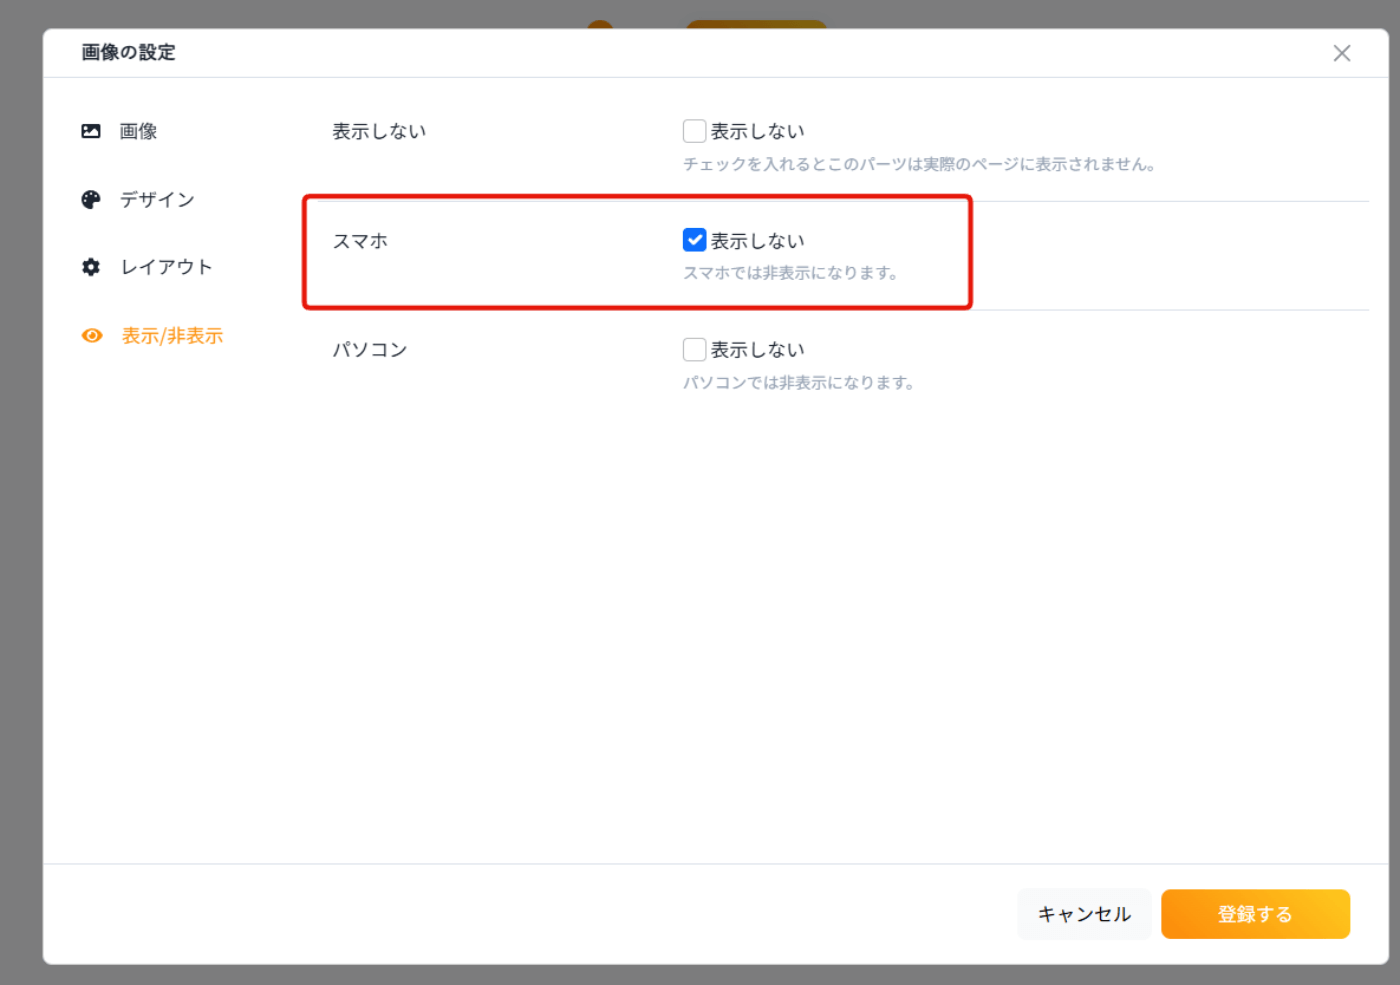Select the 表示/非表示 tab
This screenshot has width=1400, height=985.
(172, 336)
